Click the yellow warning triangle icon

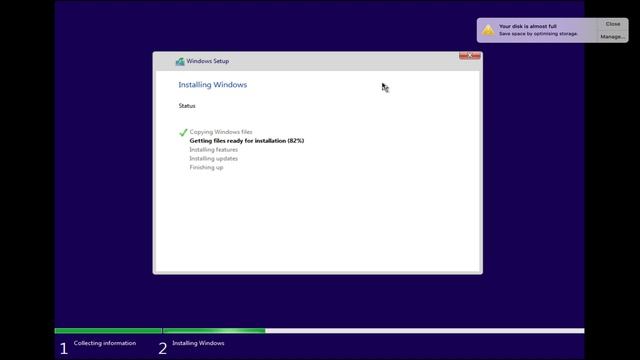coord(488,30)
